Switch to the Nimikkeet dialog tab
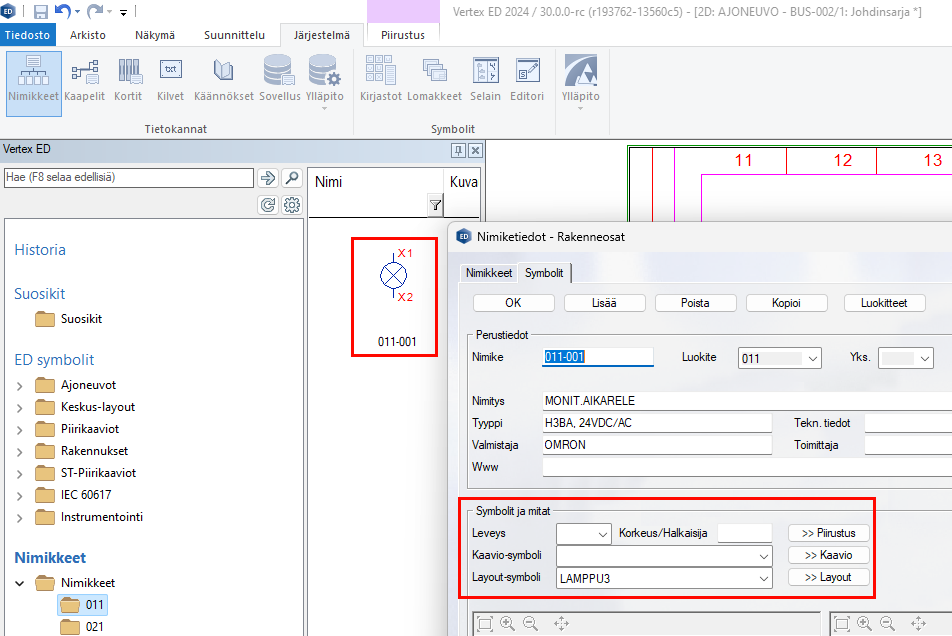The width and height of the screenshot is (952, 636). click(490, 272)
